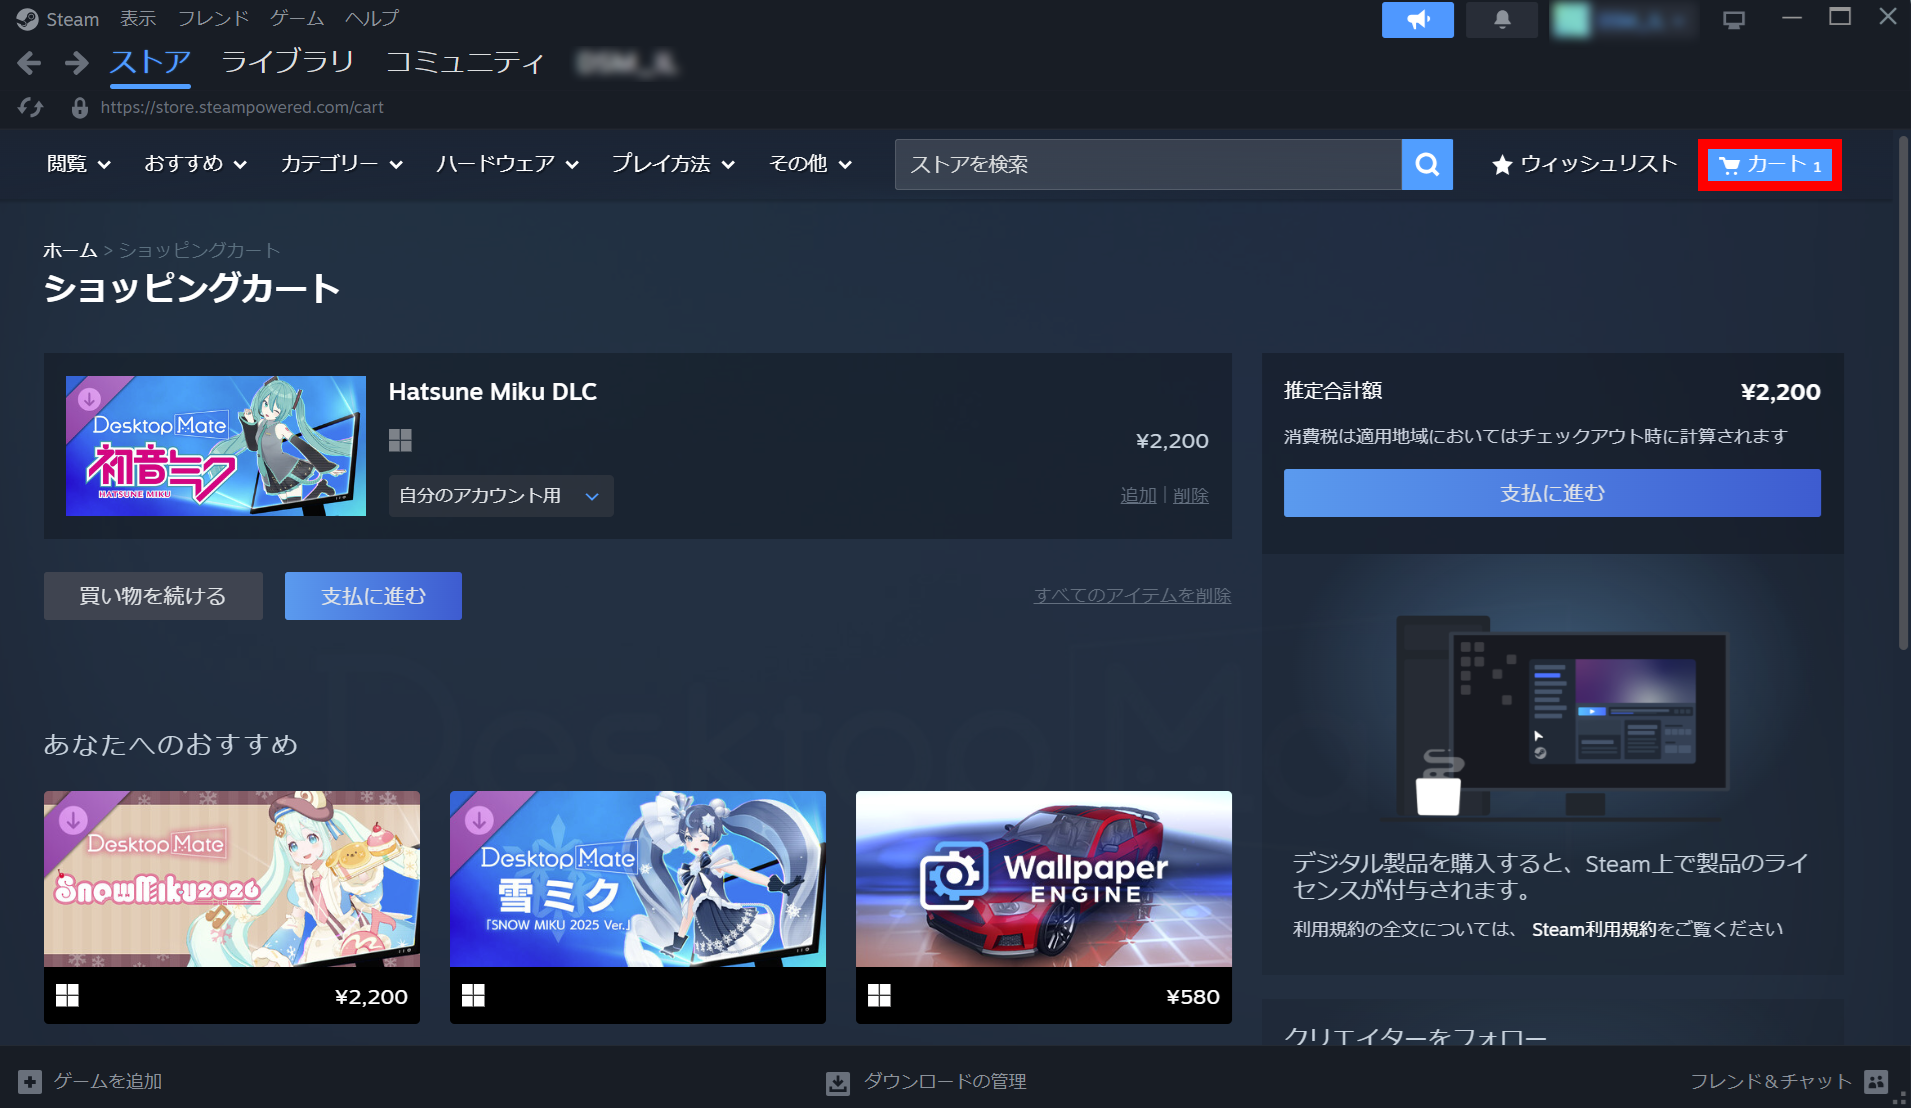
Task: Click the padlock icon in the address bar
Action: coord(78,107)
